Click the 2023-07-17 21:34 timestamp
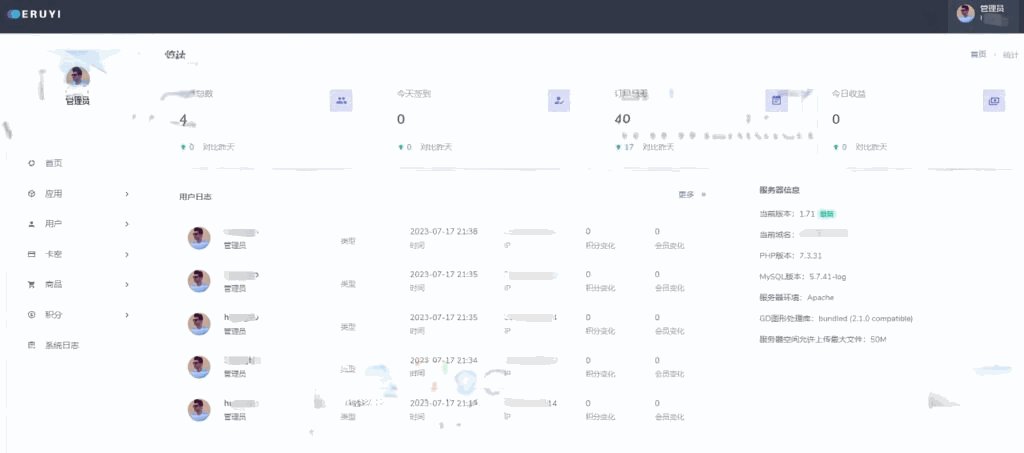The width and height of the screenshot is (1024, 453). tap(443, 360)
